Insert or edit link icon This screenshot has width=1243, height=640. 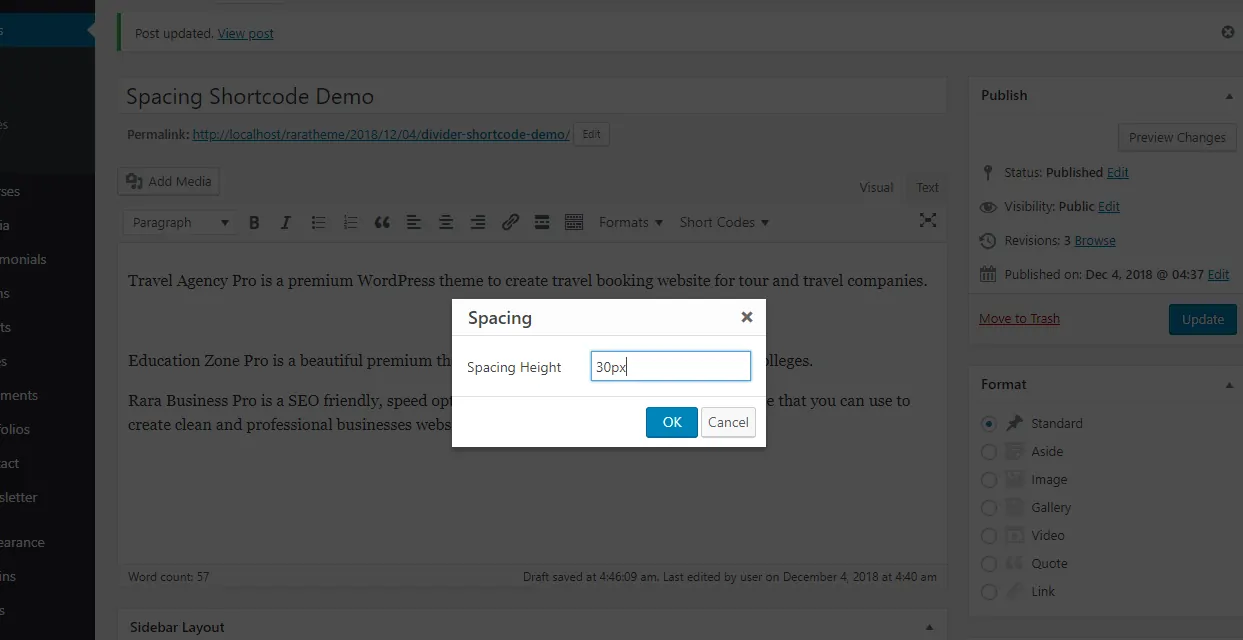(x=510, y=222)
